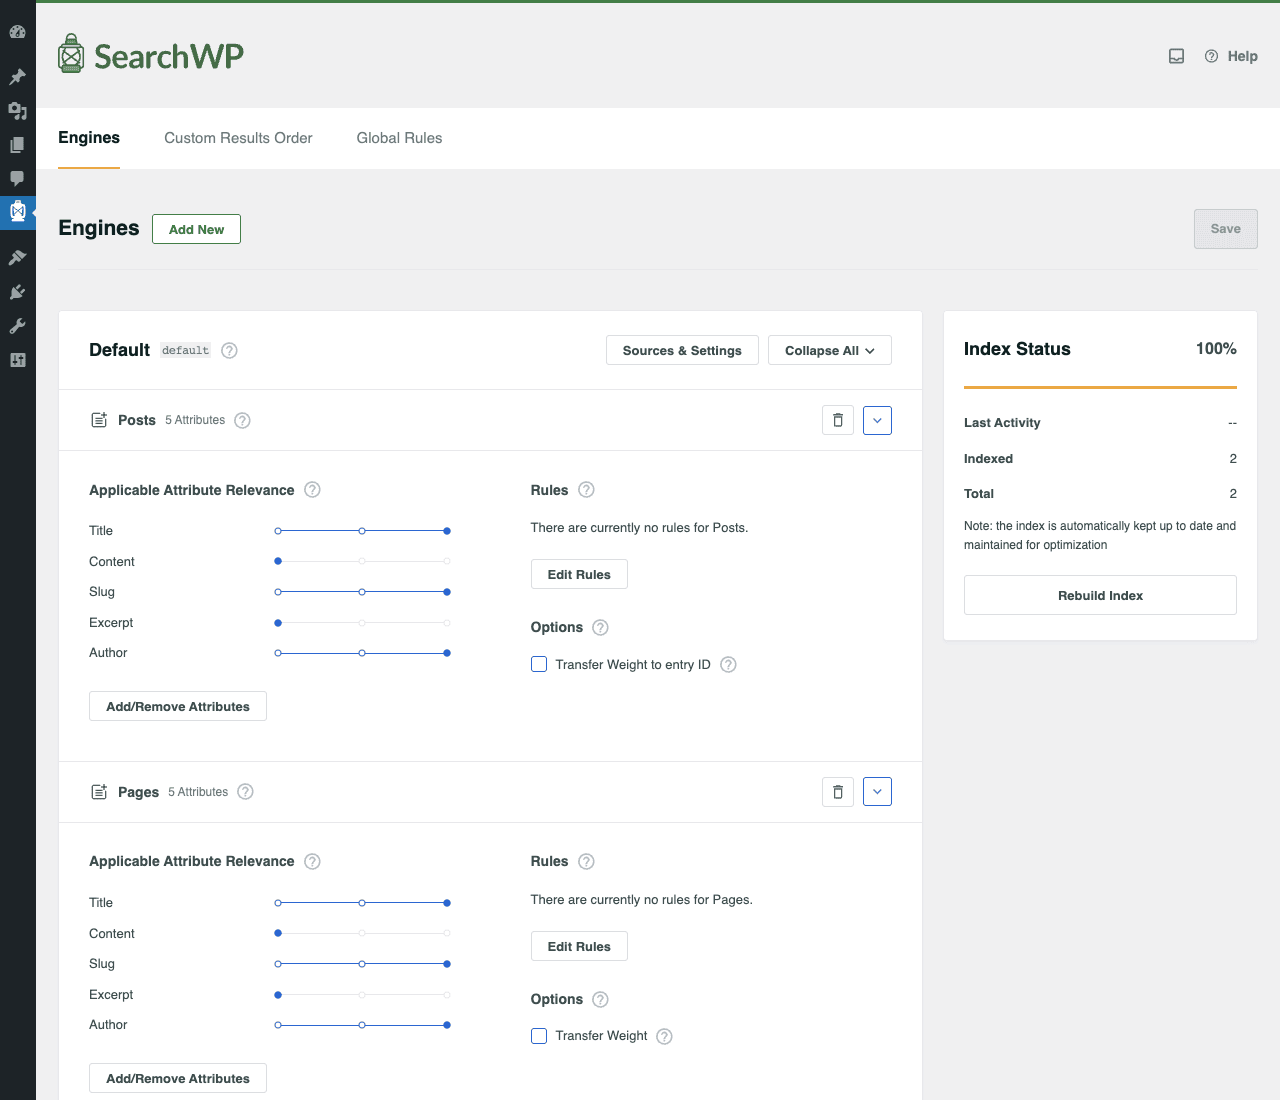Show help for Transfer Weight to entry ID
Image resolution: width=1280 pixels, height=1100 pixels.
(728, 665)
